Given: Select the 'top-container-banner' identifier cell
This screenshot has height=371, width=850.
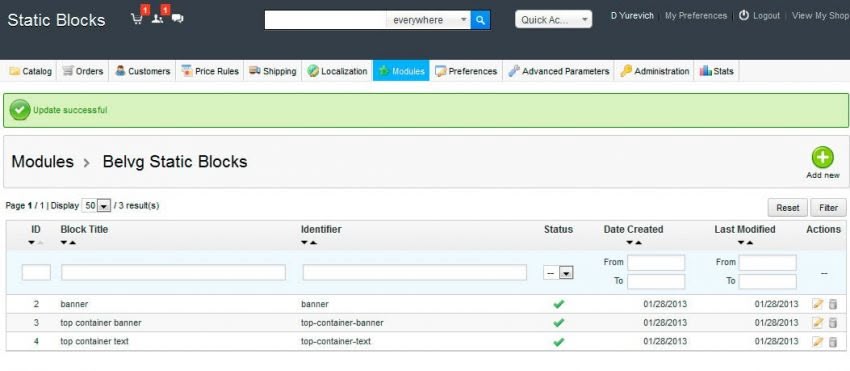Looking at the screenshot, I should pos(342,323).
